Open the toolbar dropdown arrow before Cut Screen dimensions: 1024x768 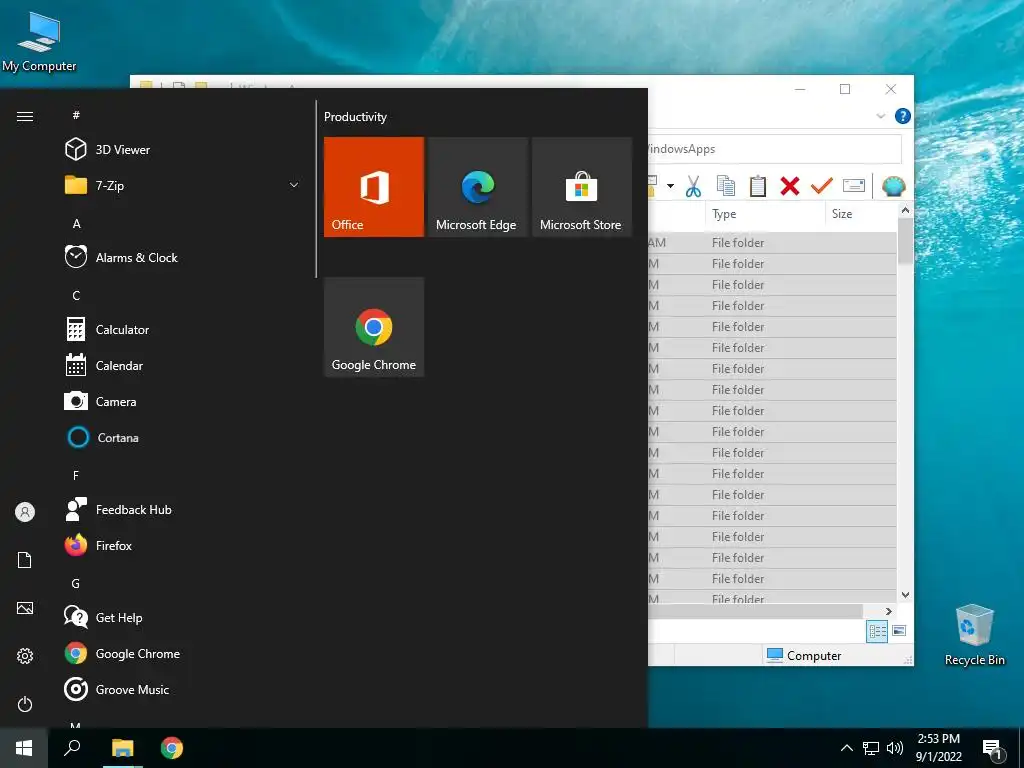coord(670,186)
